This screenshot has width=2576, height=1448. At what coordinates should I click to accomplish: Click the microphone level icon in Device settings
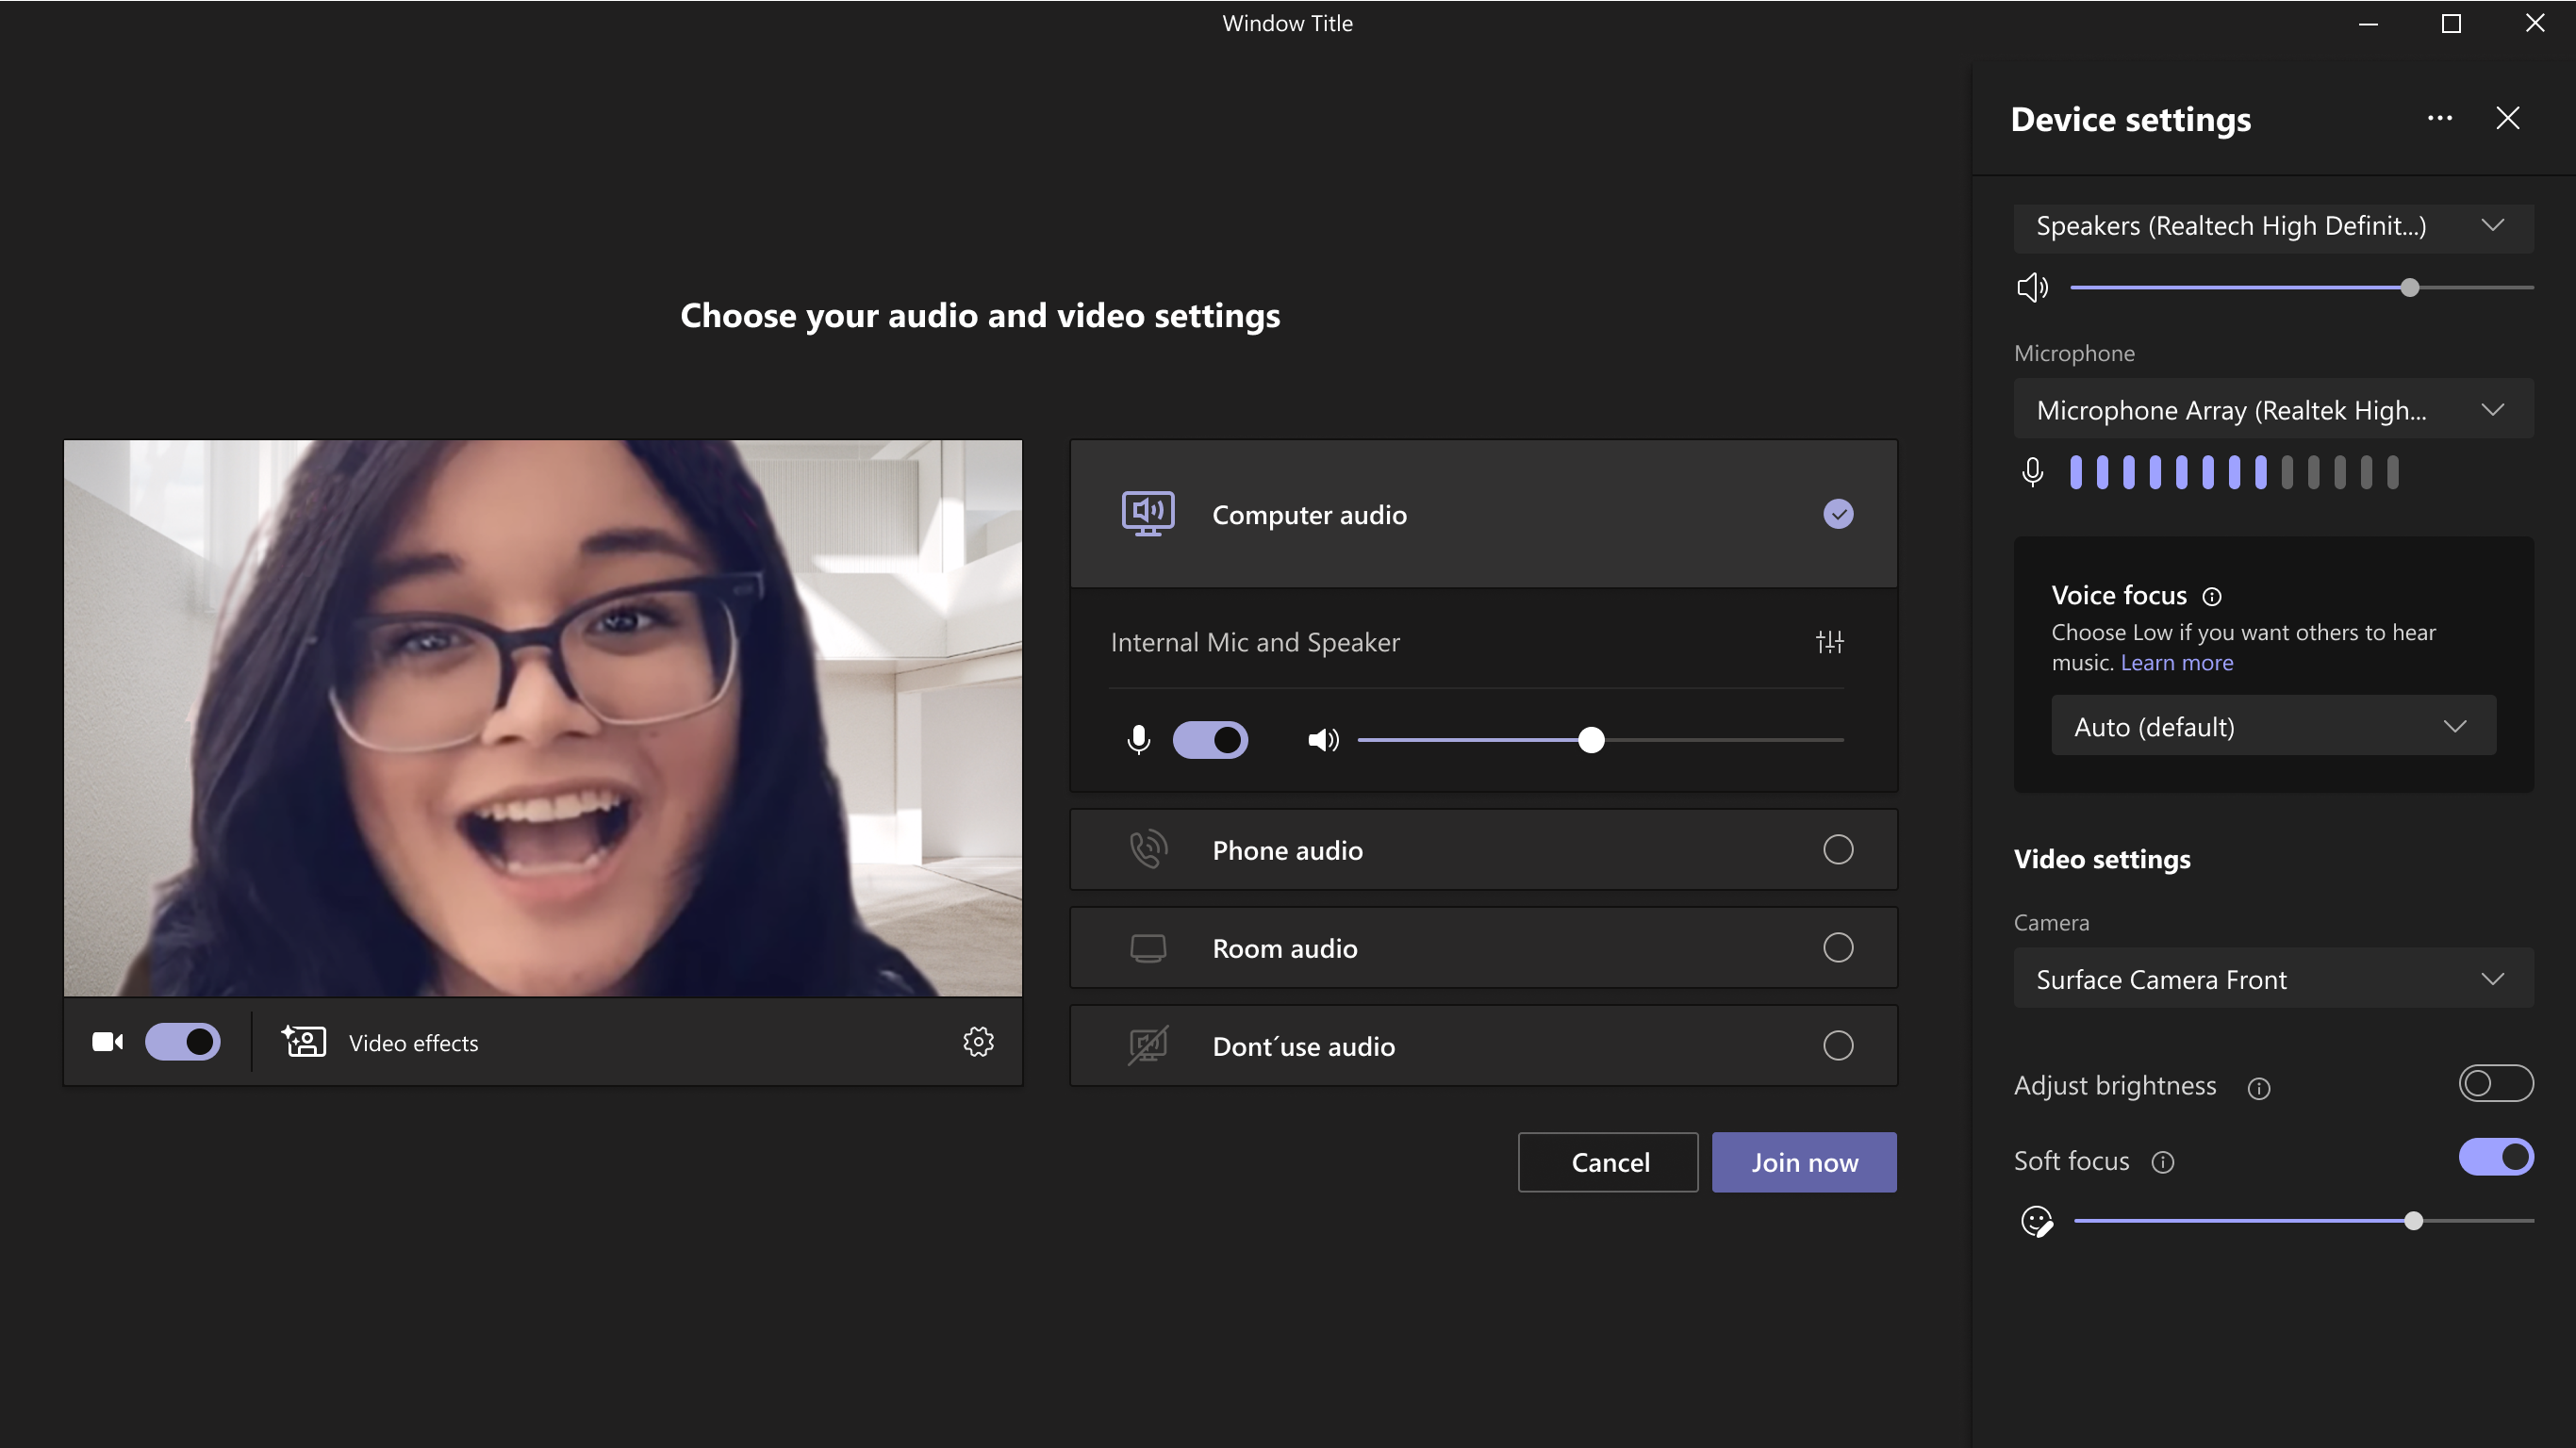coord(2032,472)
